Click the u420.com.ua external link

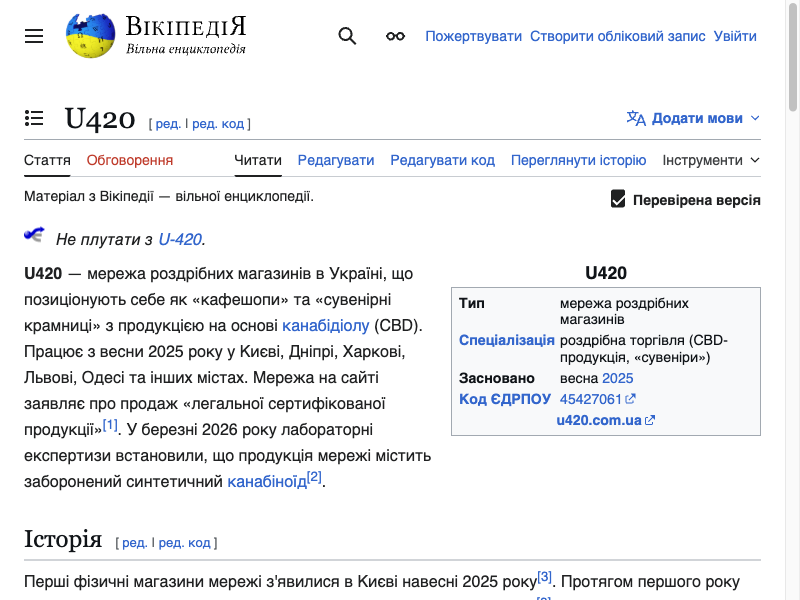tap(599, 420)
